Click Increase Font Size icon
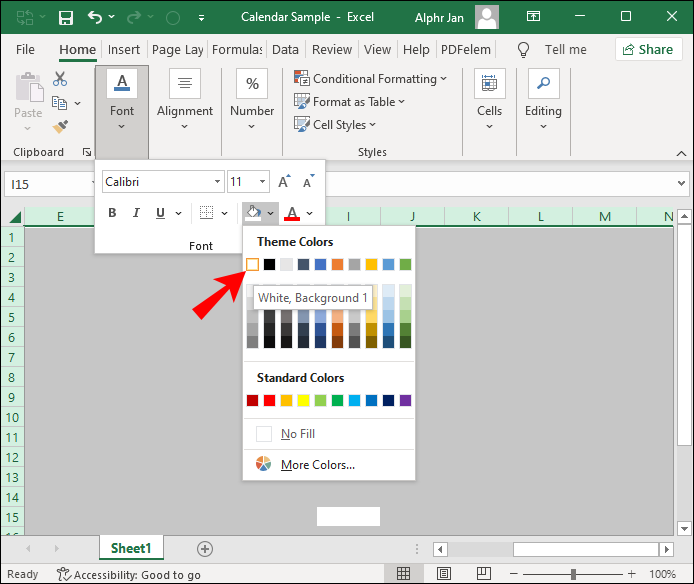Viewport: 694px width, 584px height. pos(285,182)
